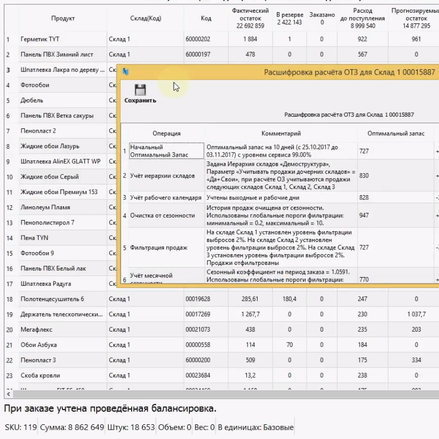This screenshot has width=439, height=439.
Task: Click the В резерве column header
Action: 289,18
